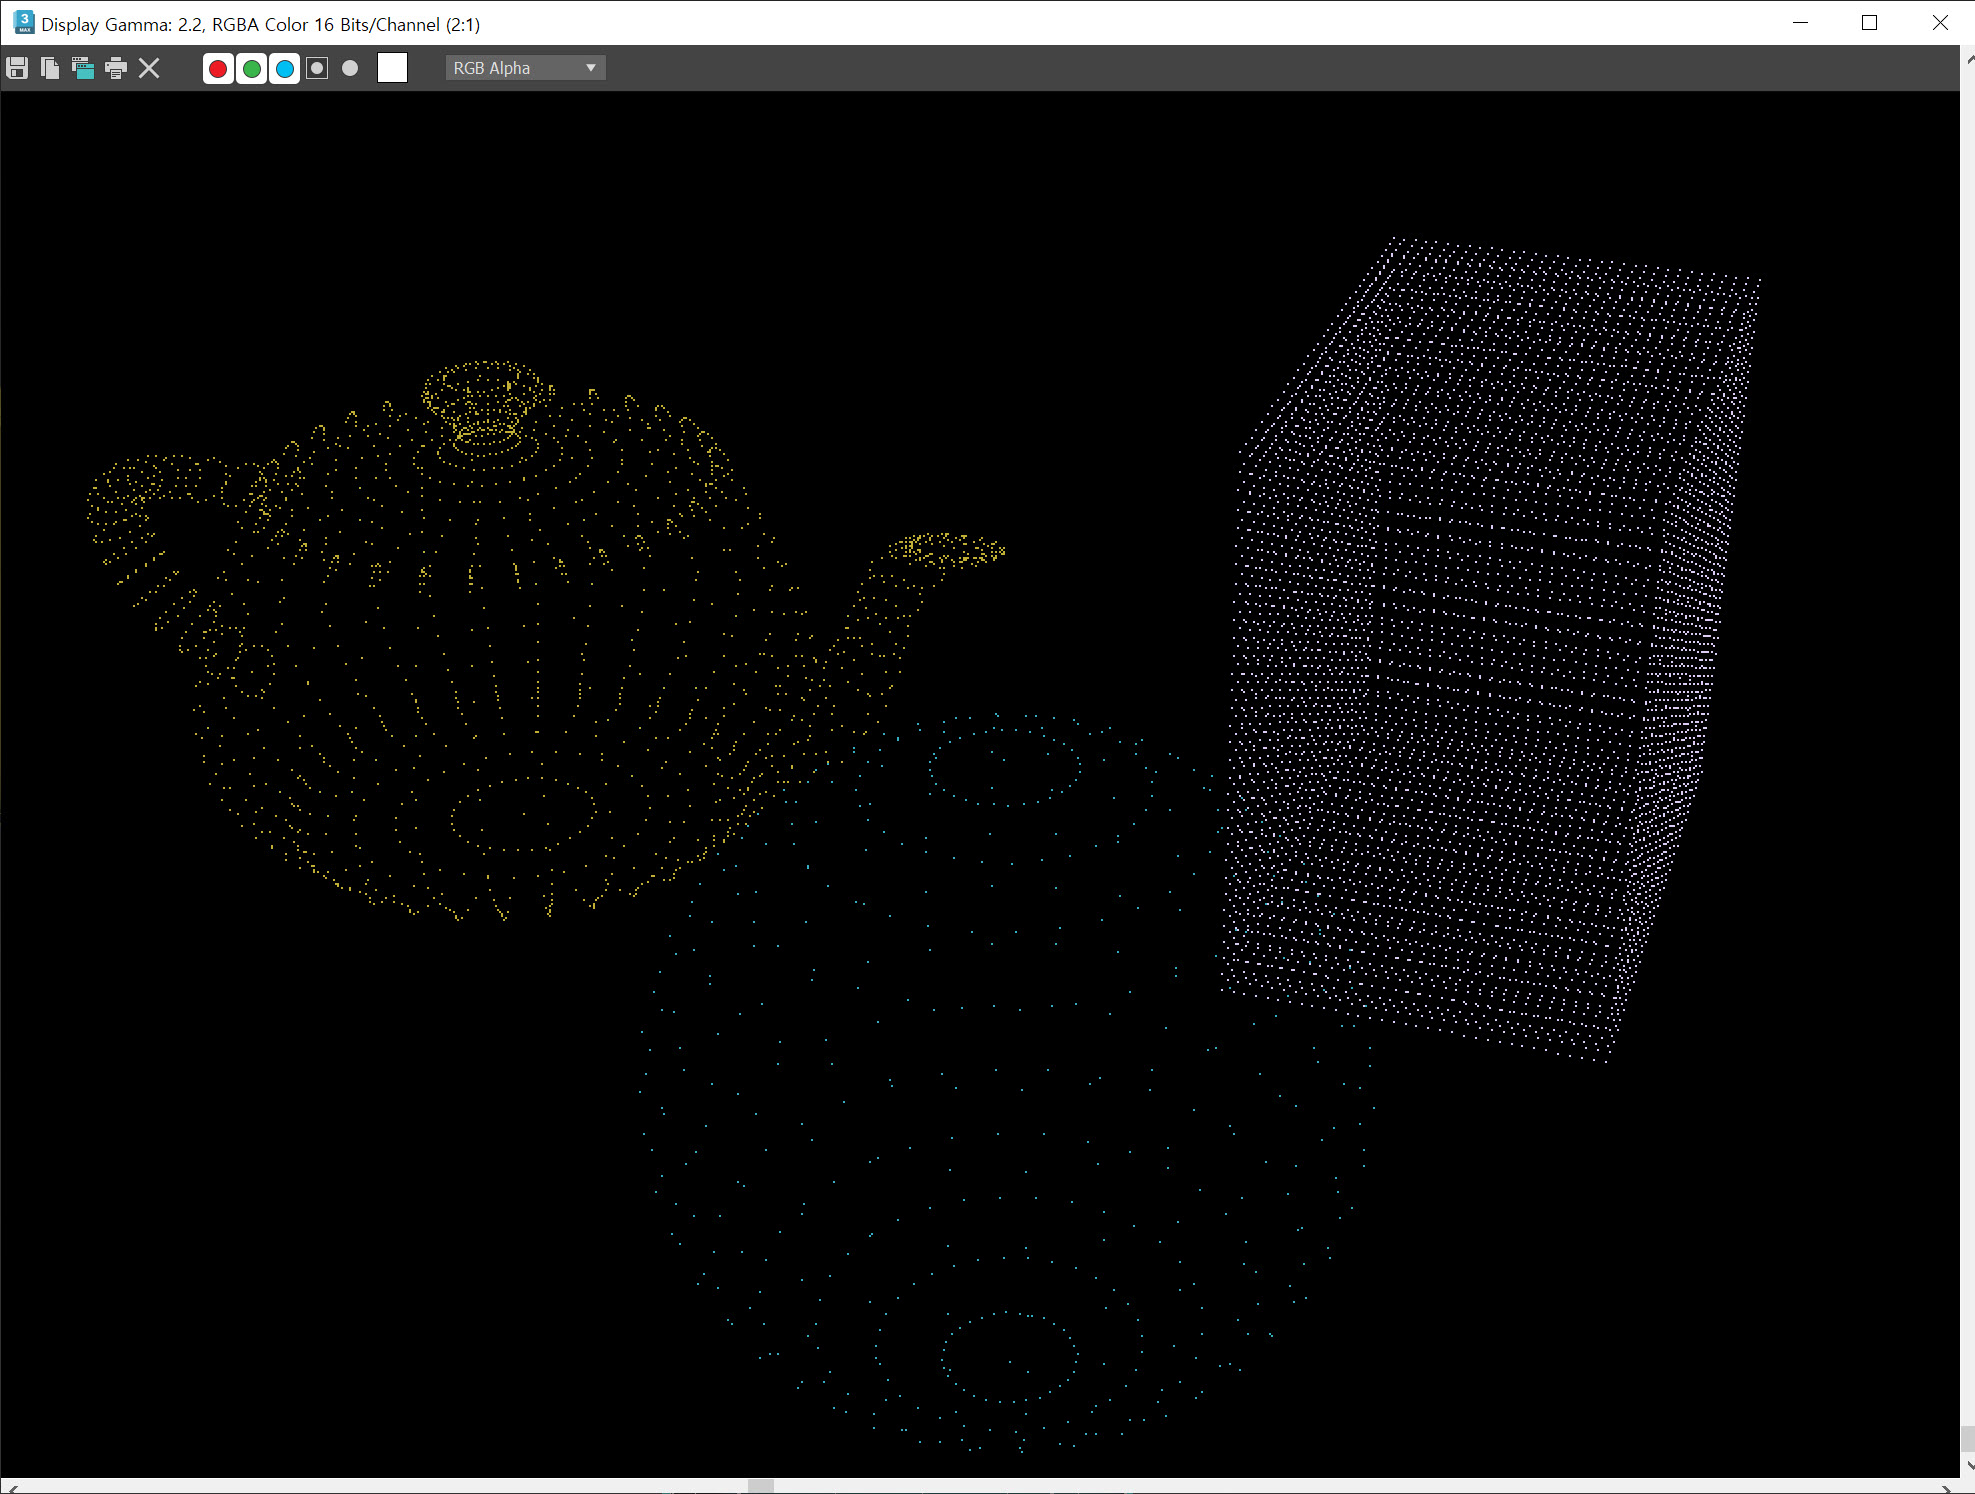Viewport: 1975px width, 1494px height.
Task: Minimize the Display Gamma window
Action: point(1801,23)
